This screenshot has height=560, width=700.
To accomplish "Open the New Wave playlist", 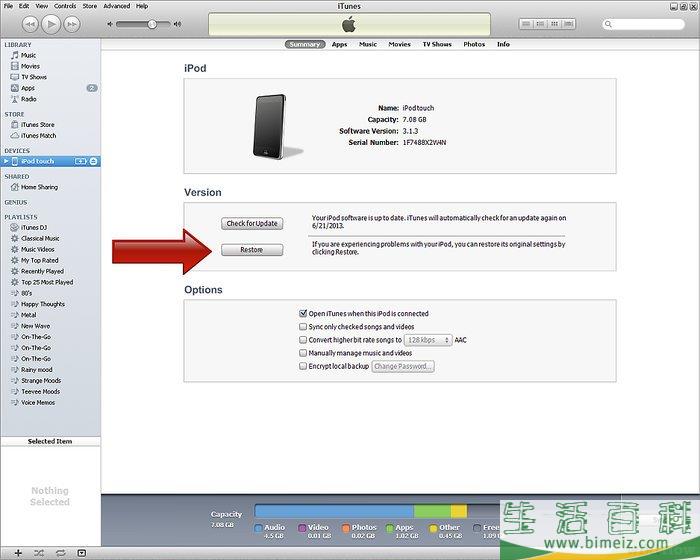I will point(35,326).
